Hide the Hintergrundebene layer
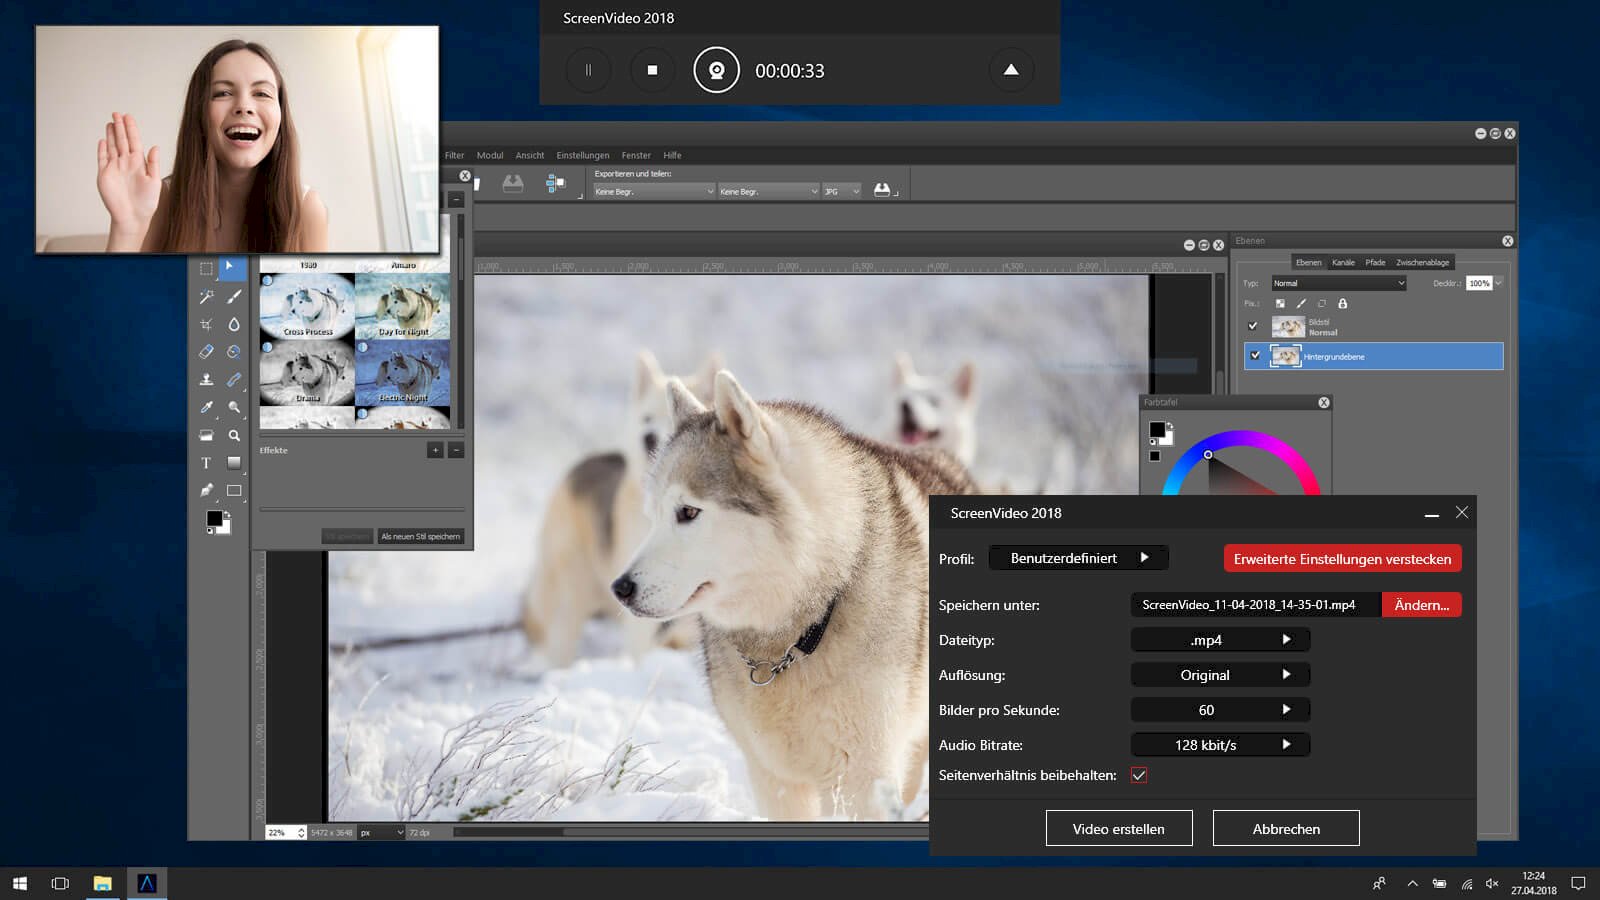The width and height of the screenshot is (1600, 900). point(1255,356)
